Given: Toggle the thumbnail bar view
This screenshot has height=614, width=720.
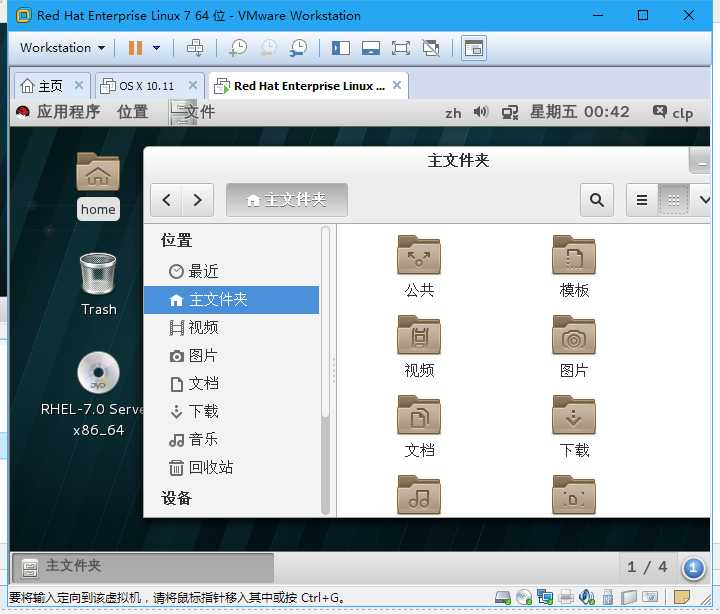Looking at the screenshot, I should tap(371, 48).
